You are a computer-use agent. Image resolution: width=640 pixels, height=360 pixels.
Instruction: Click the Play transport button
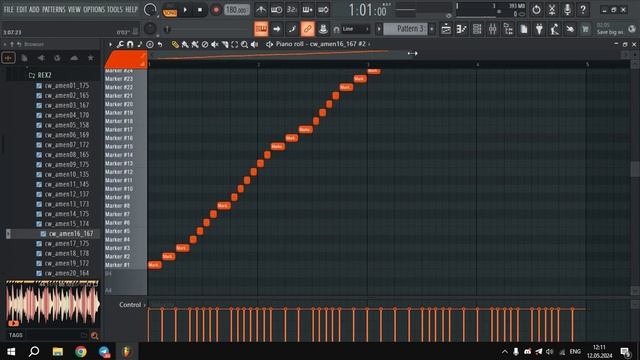pyautogui.click(x=185, y=9)
